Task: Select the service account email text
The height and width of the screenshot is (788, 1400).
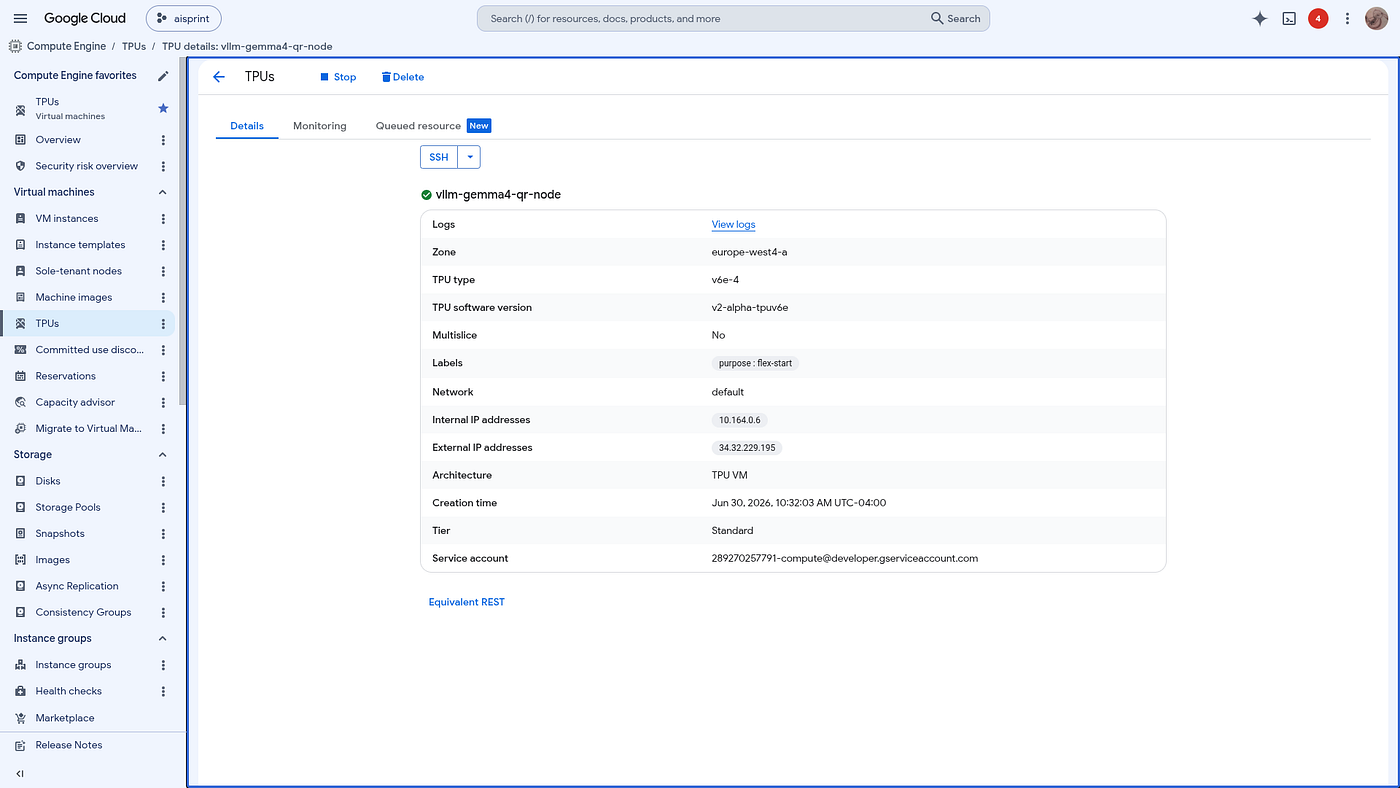Action: point(845,558)
